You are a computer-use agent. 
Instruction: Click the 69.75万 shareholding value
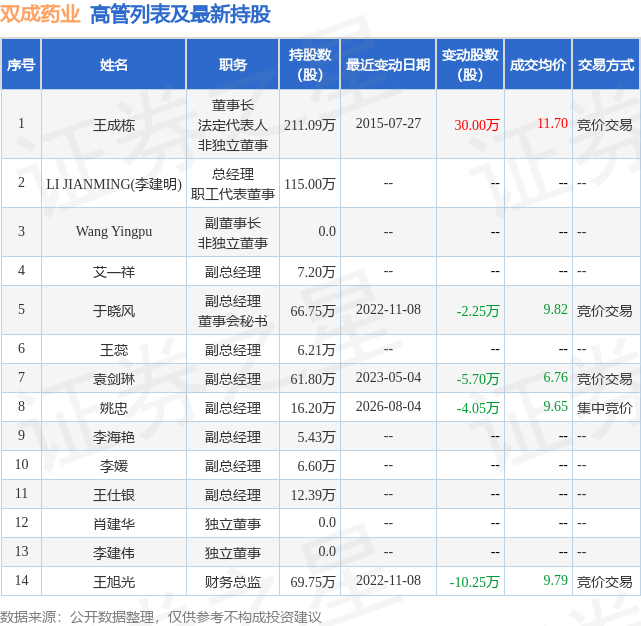(x=313, y=582)
